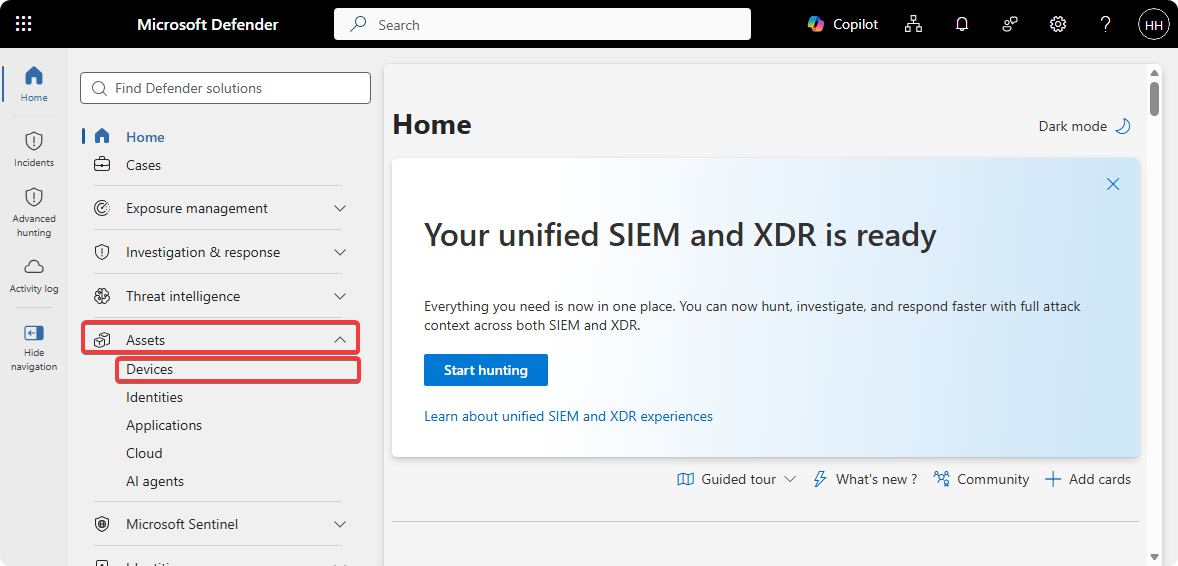Click the Home page heading
The width and height of the screenshot is (1178, 566).
coord(432,124)
